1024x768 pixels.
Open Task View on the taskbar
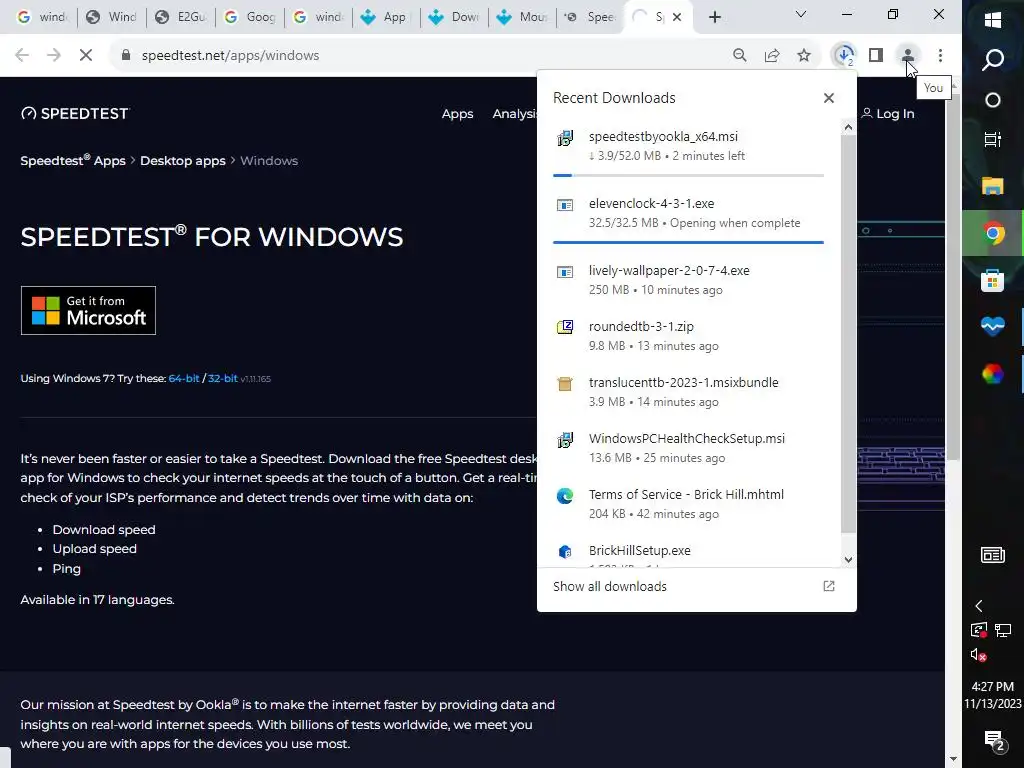point(993,139)
